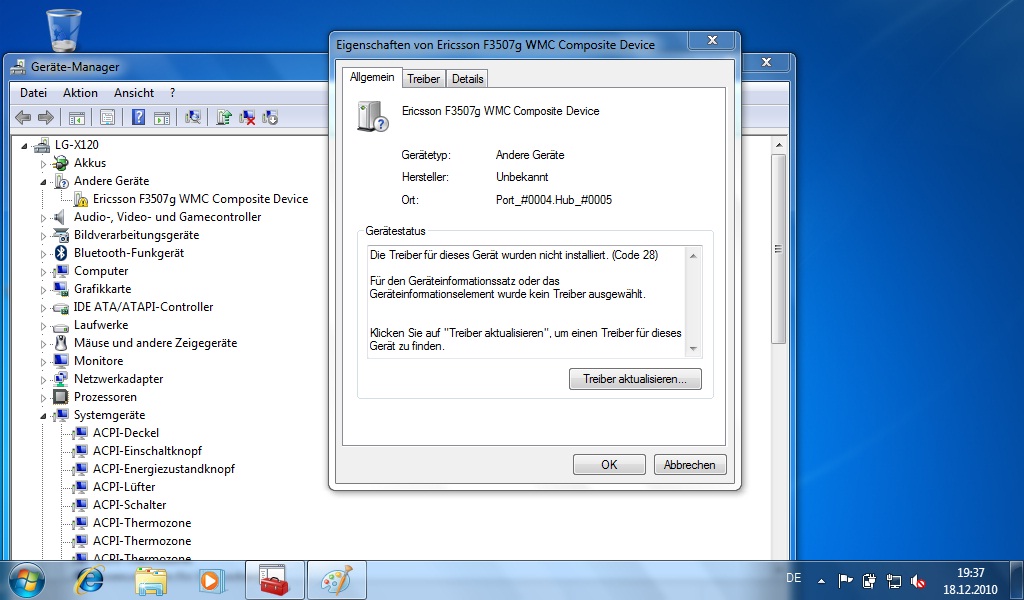Click the muted volume tray icon
This screenshot has width=1024, height=600.
(x=918, y=580)
